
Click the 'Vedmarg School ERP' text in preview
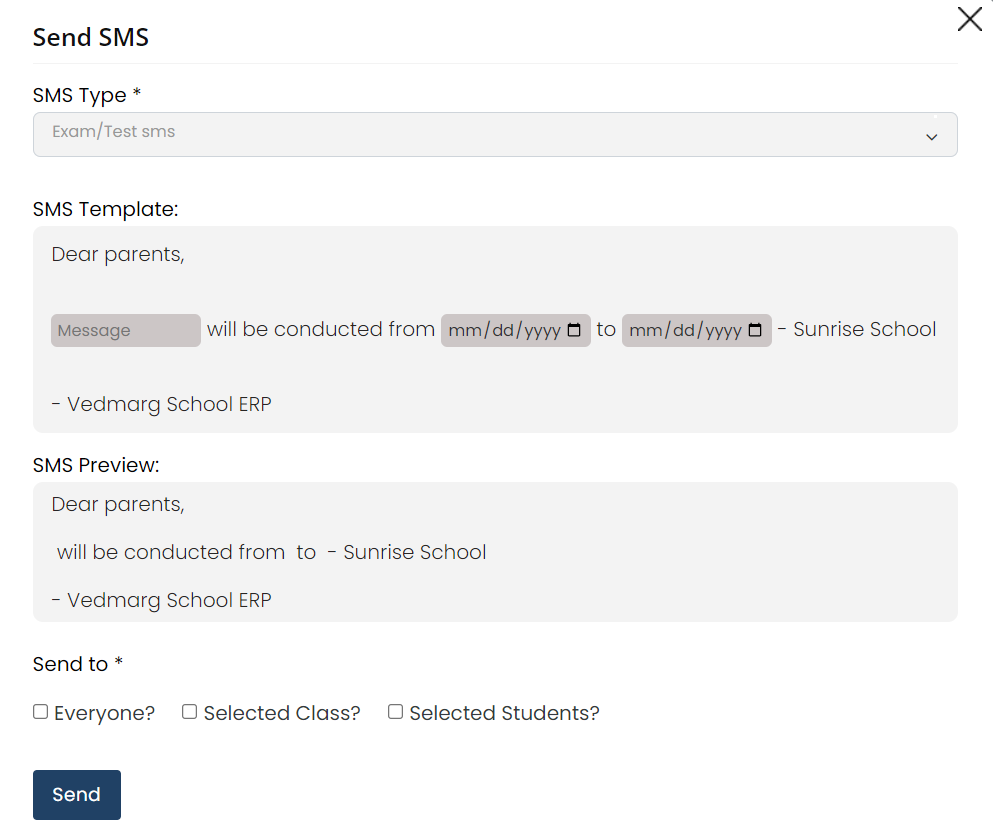pyautogui.click(x=160, y=600)
